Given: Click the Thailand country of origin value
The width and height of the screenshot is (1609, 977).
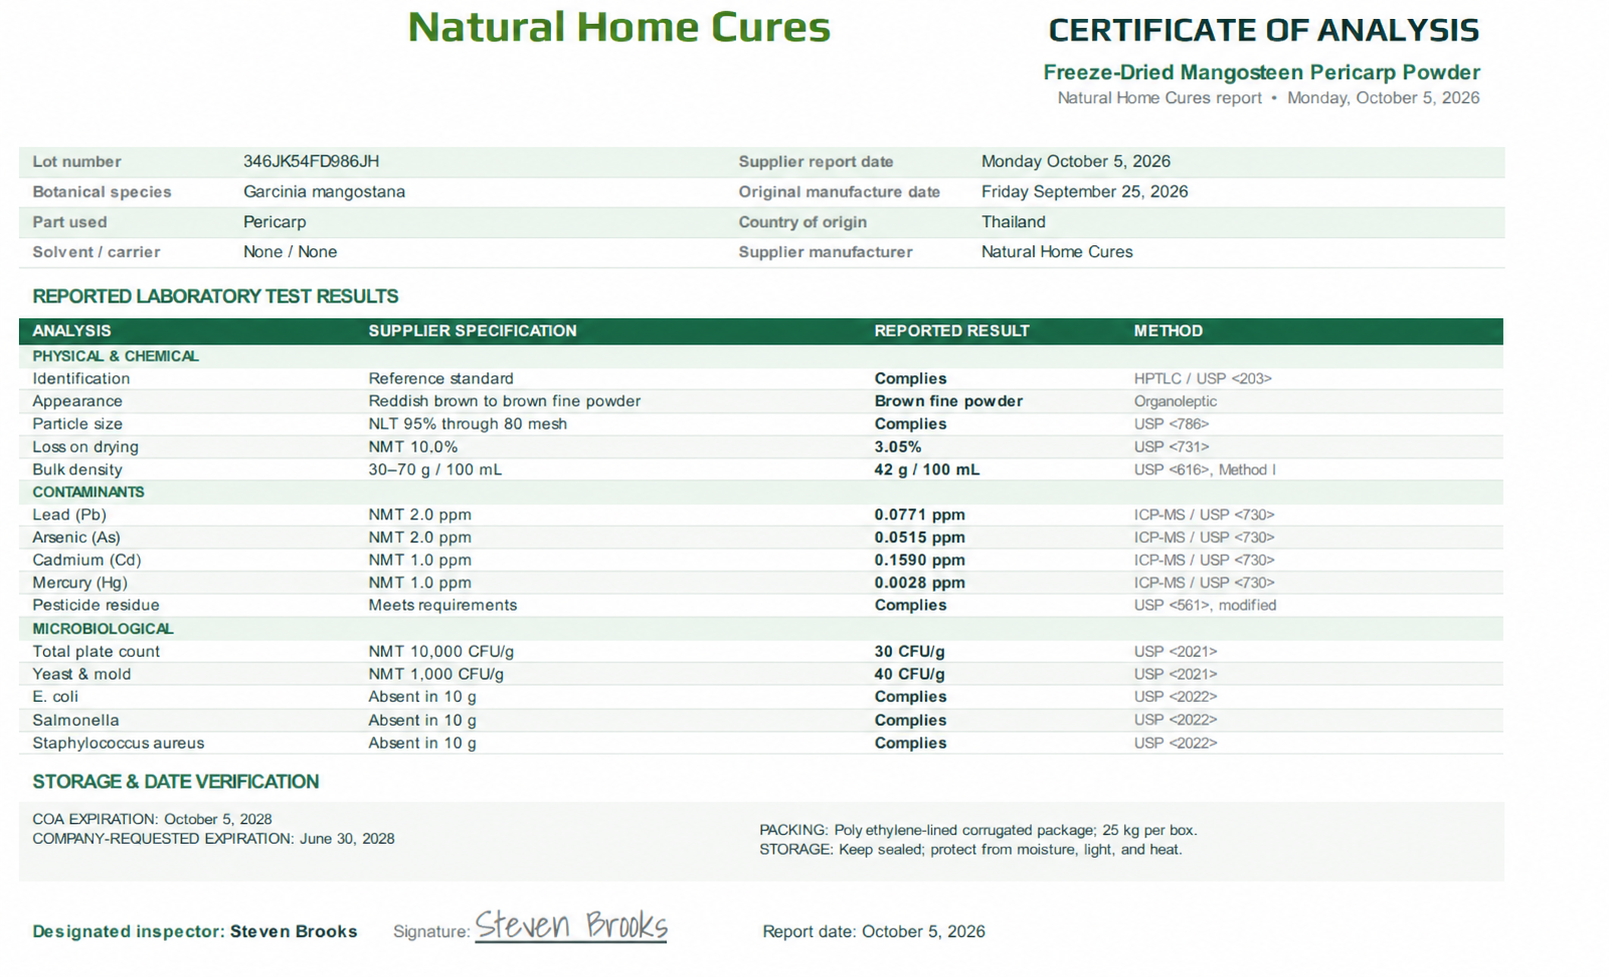Looking at the screenshot, I should coord(1013,222).
